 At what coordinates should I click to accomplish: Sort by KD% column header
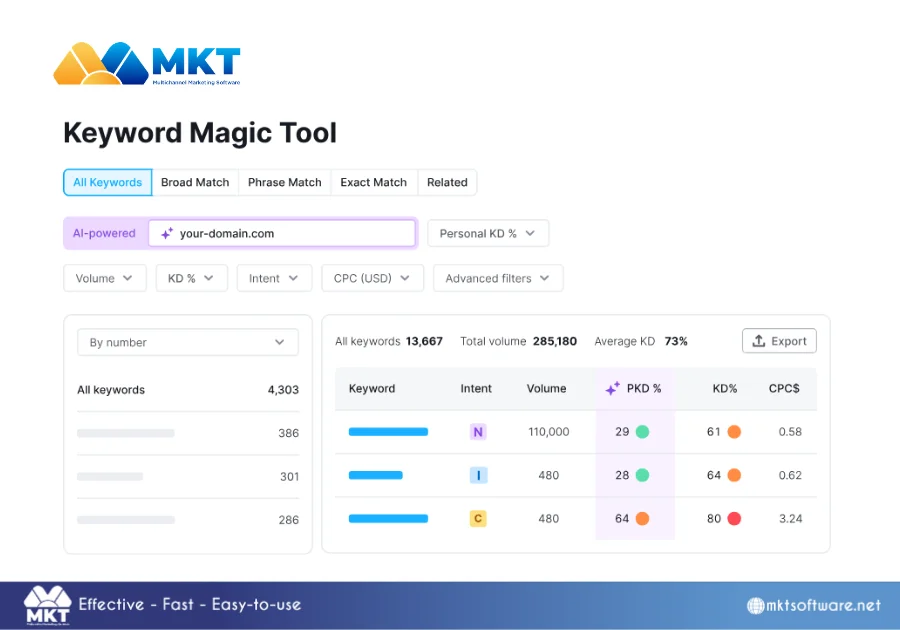click(724, 388)
